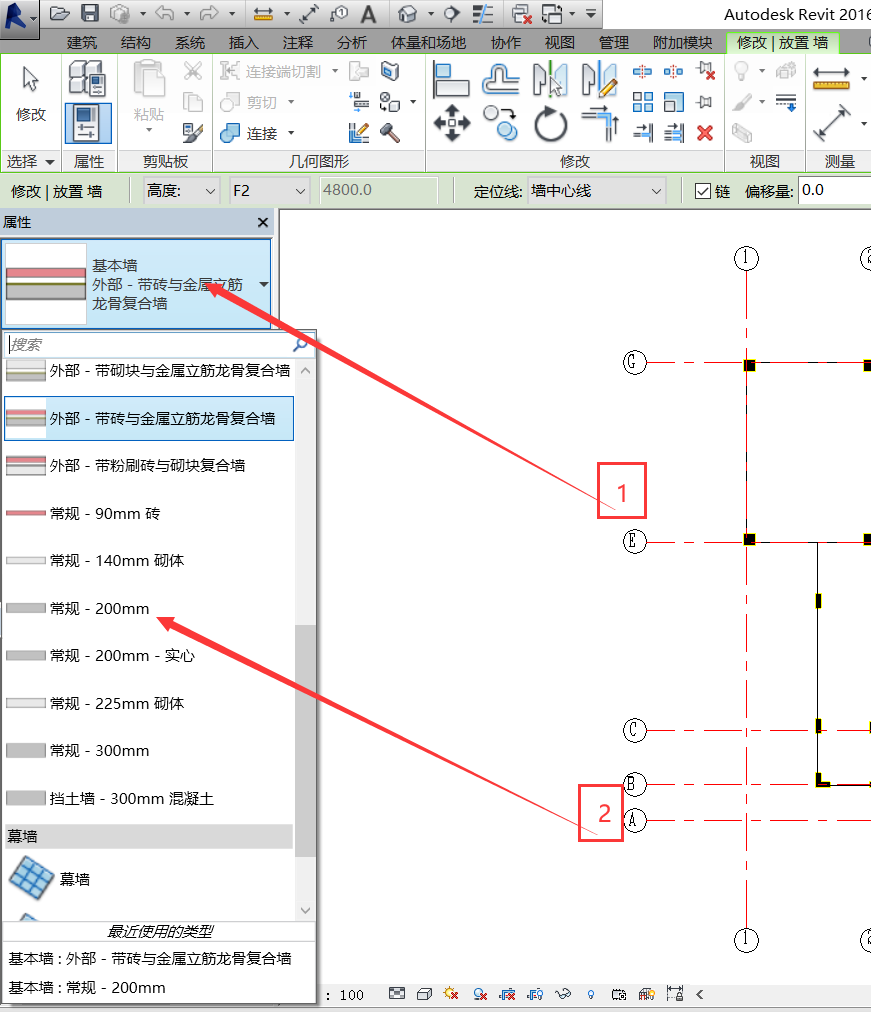The image size is (871, 1012).
Task: Click the wall type list vertical scrollbar
Action: click(305, 740)
